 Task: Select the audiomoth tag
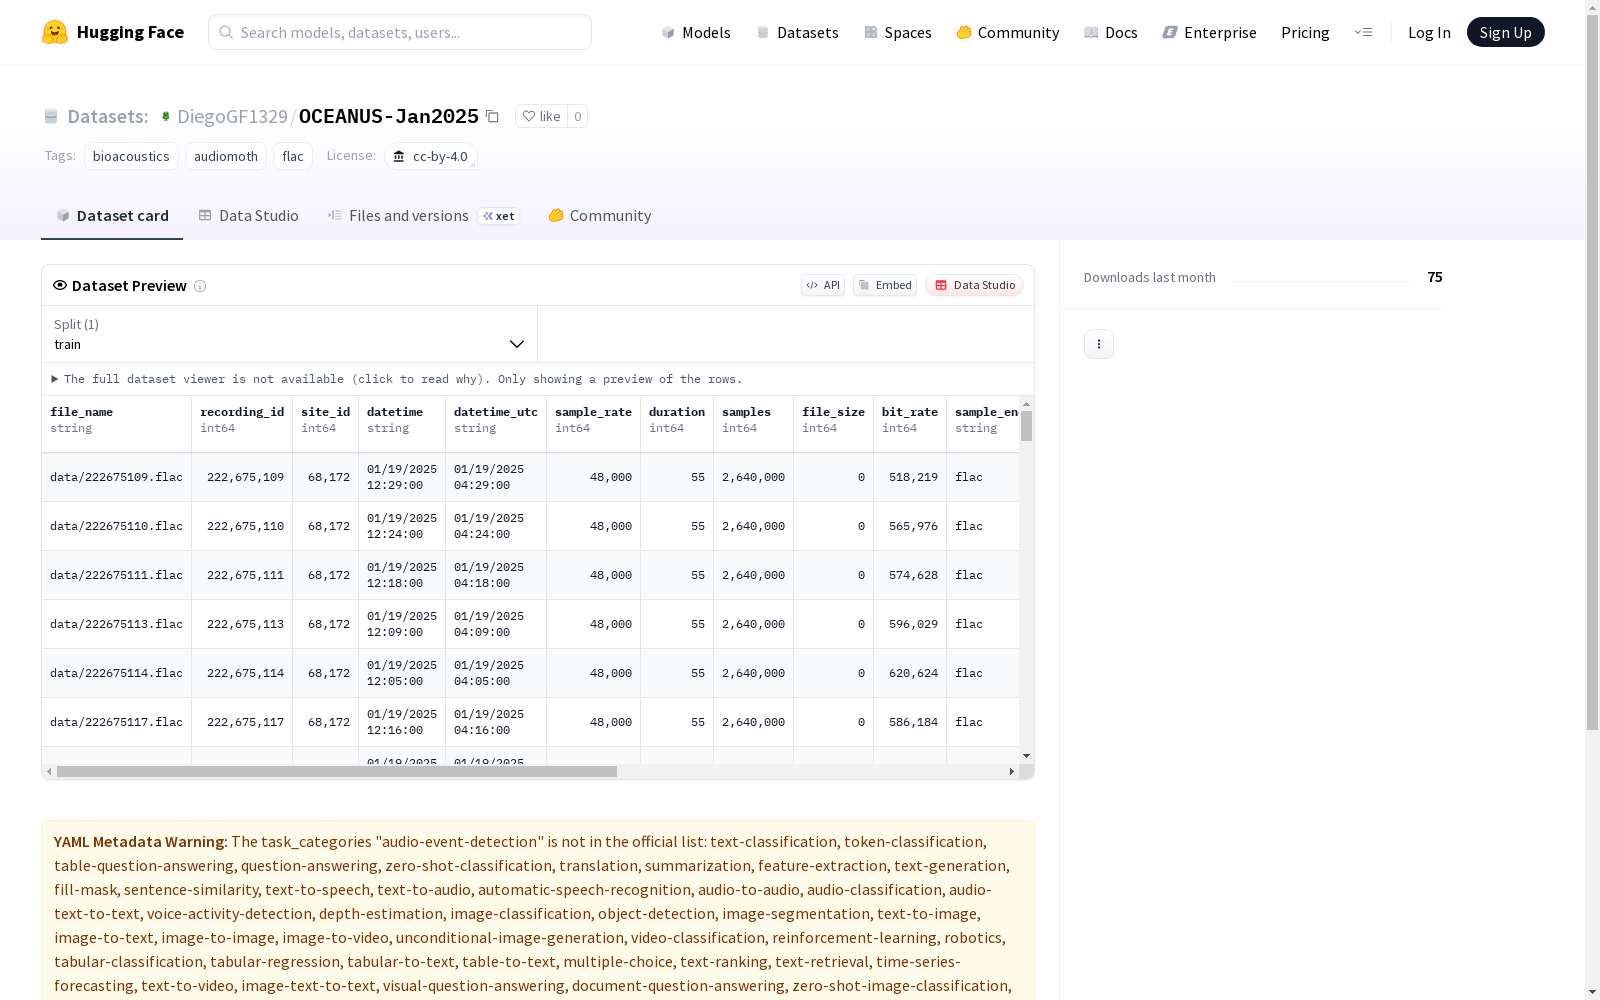tap(226, 156)
